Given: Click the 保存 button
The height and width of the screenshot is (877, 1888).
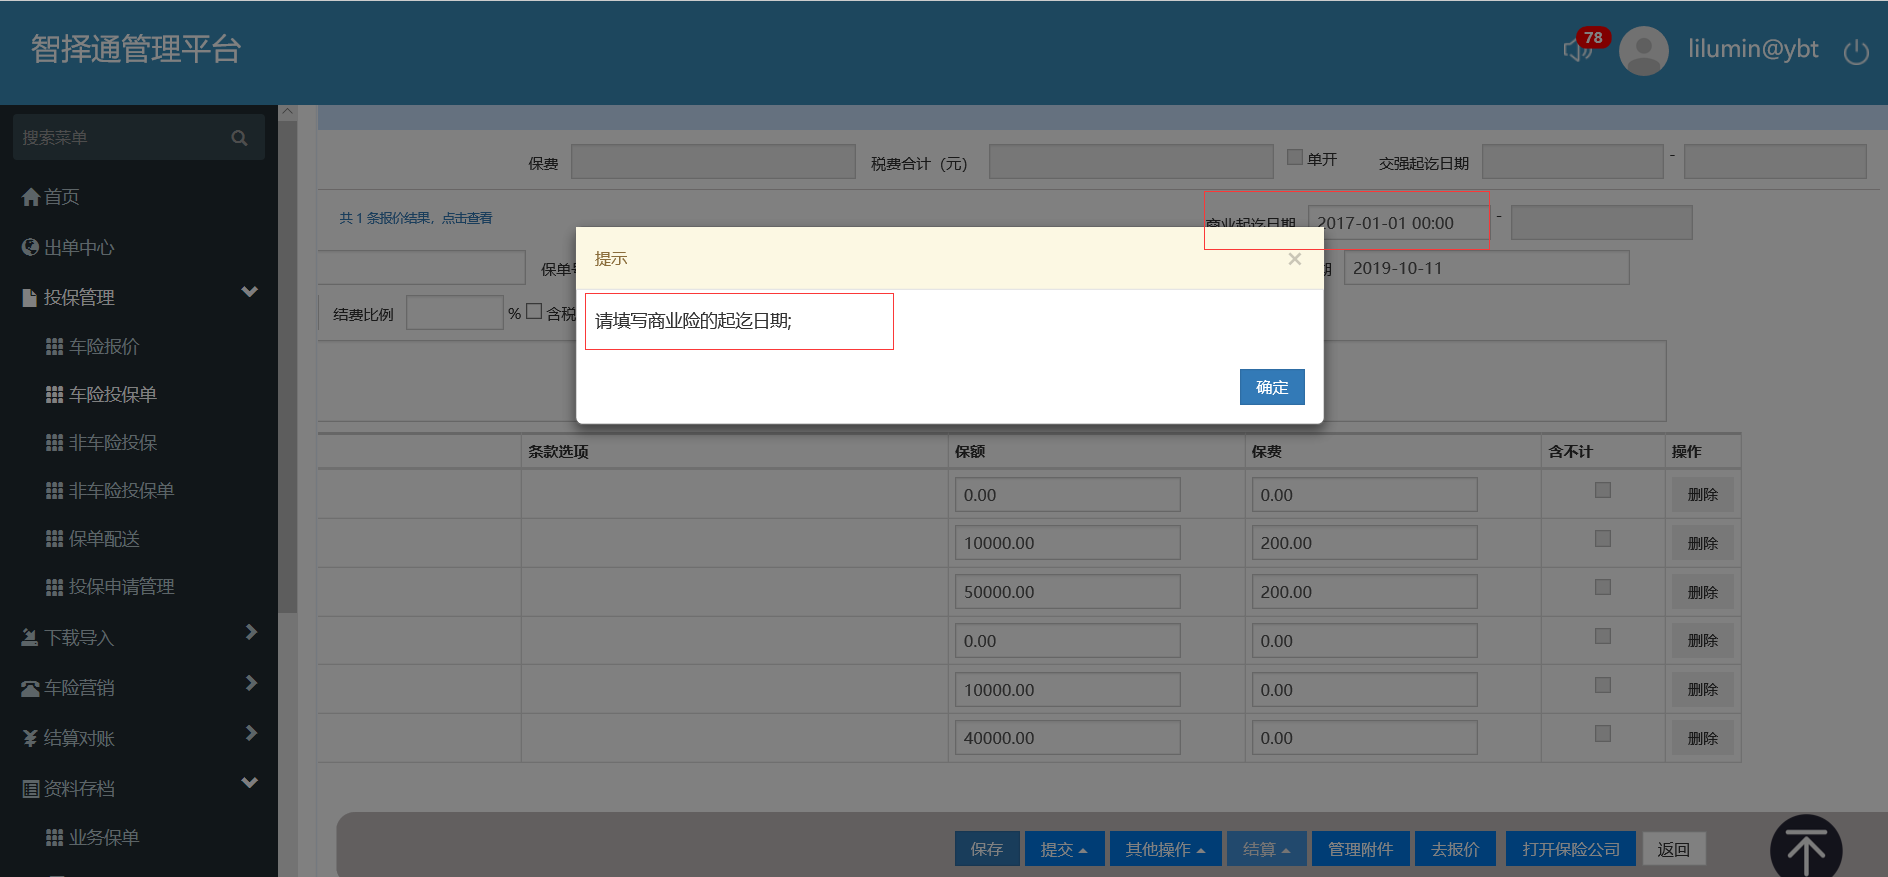Looking at the screenshot, I should point(987,849).
